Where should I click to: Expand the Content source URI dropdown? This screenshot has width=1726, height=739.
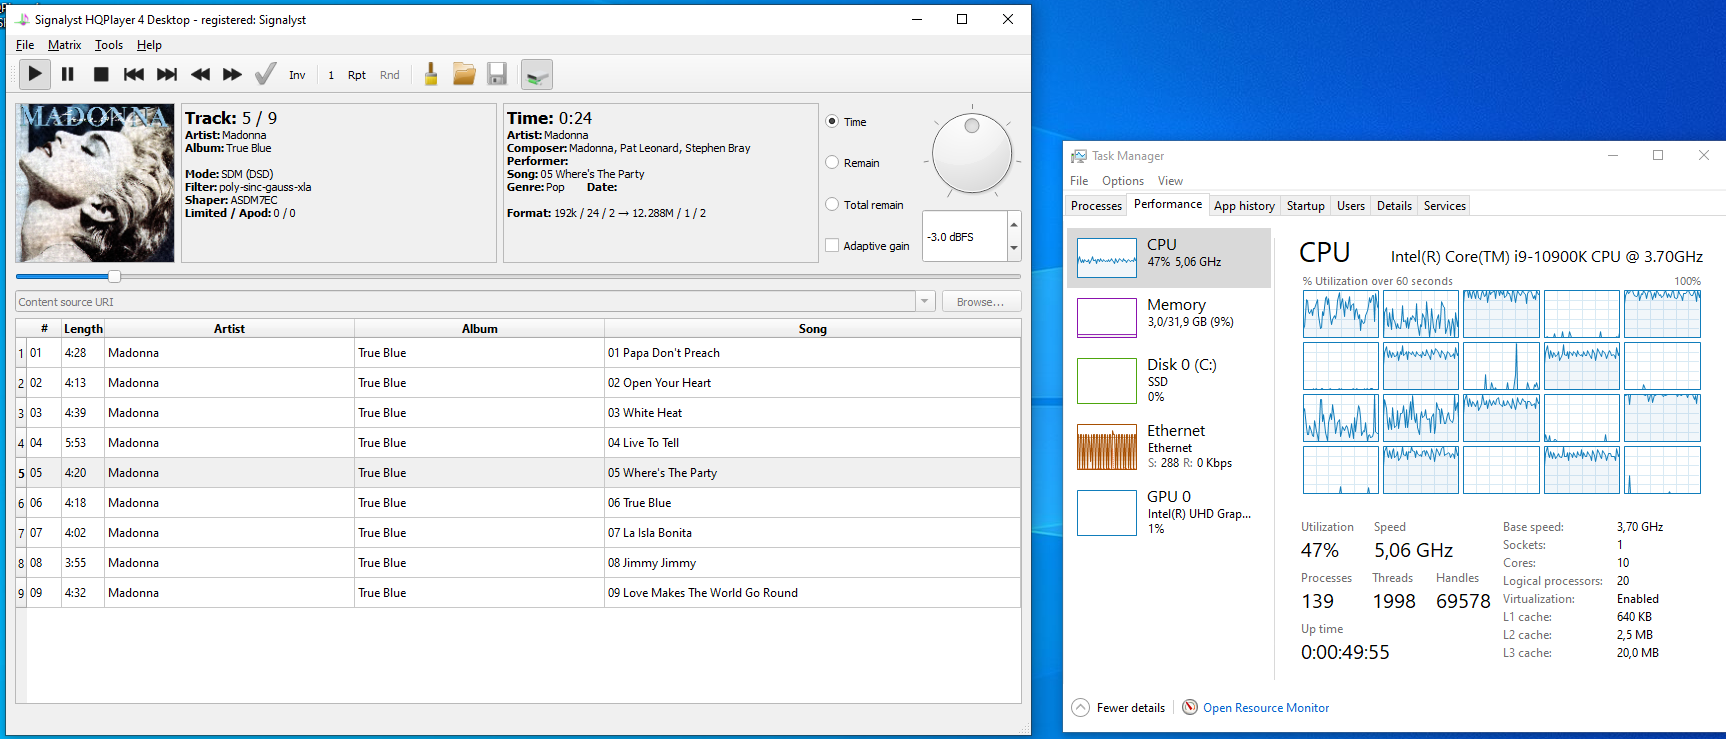925,302
